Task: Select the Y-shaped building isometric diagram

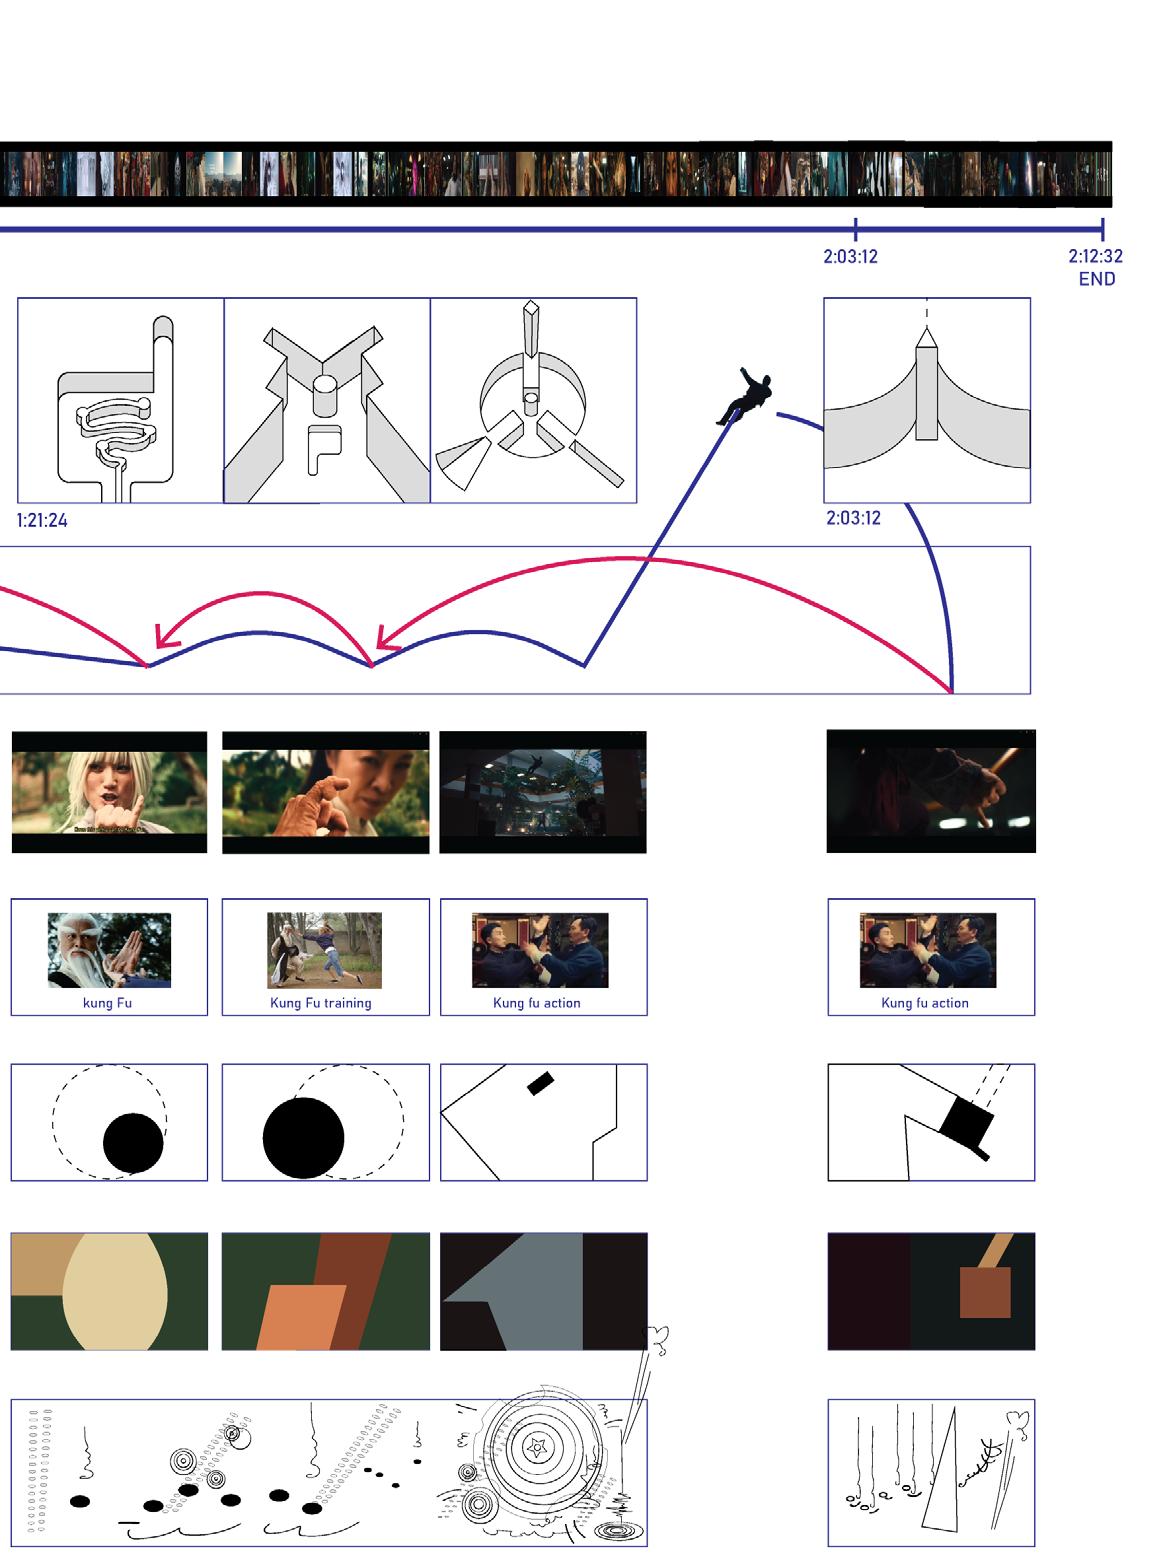Action: tap(327, 400)
